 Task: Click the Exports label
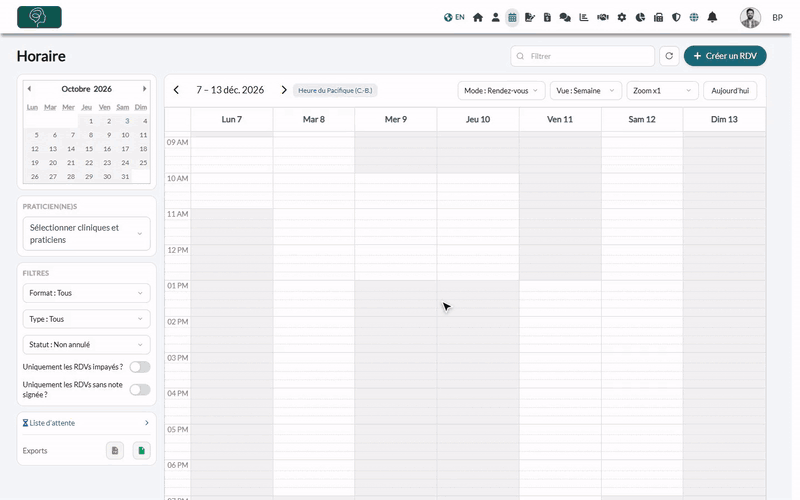(35, 451)
